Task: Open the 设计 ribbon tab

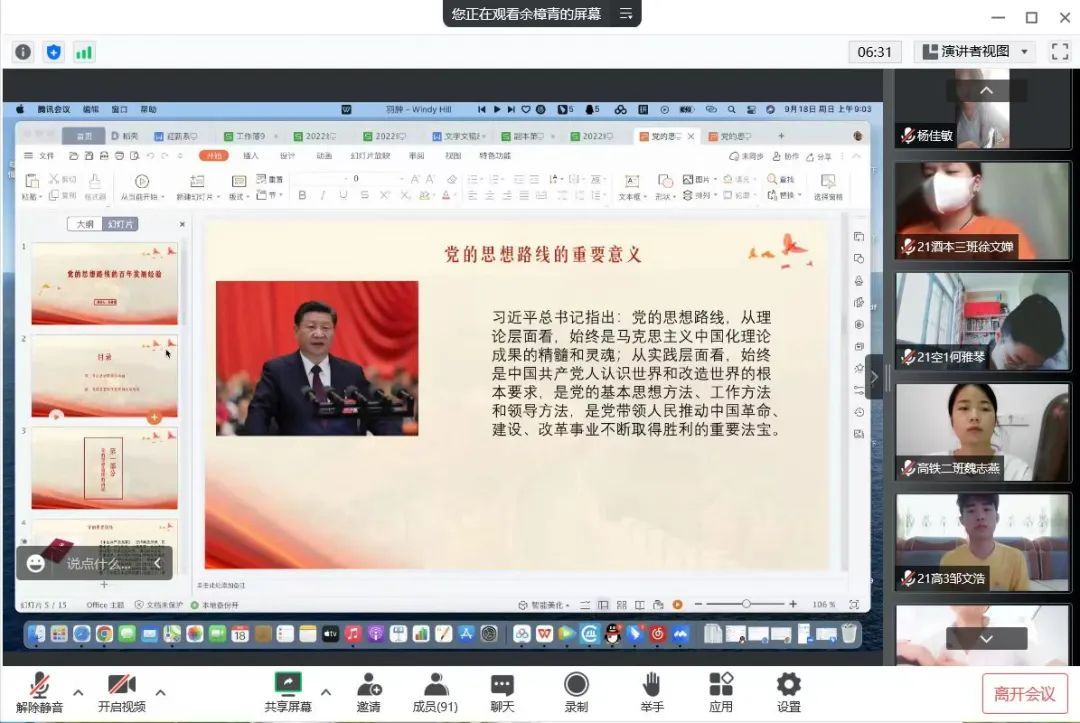Action: click(287, 156)
